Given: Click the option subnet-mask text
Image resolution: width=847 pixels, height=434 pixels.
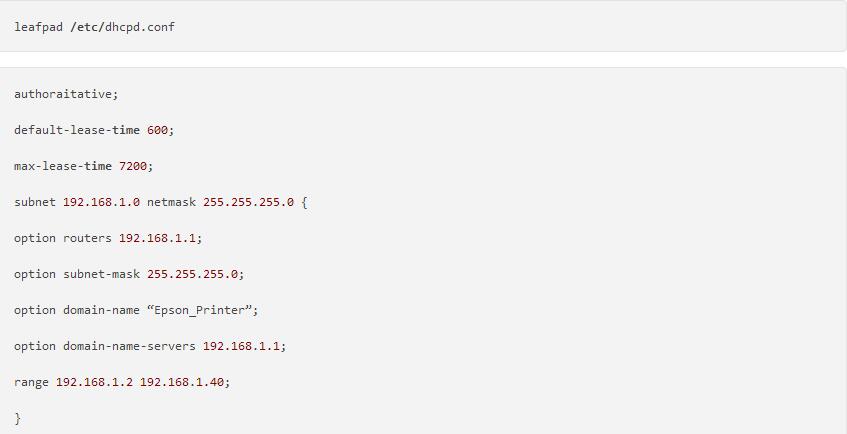Looking at the screenshot, I should click(x=77, y=274).
